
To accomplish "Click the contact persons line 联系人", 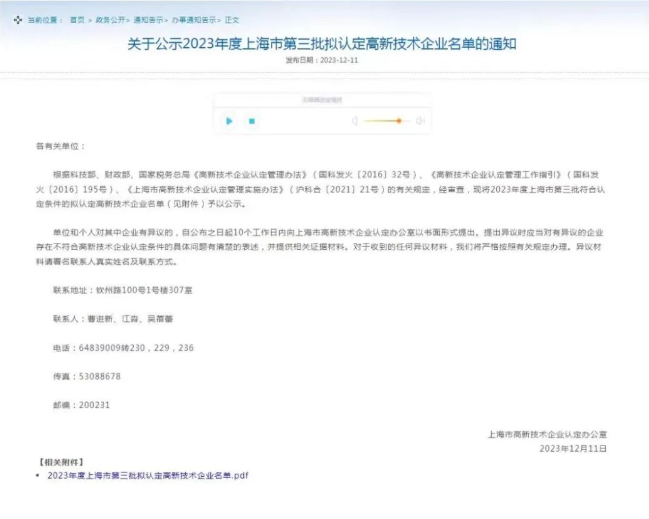I will [x=113, y=319].
